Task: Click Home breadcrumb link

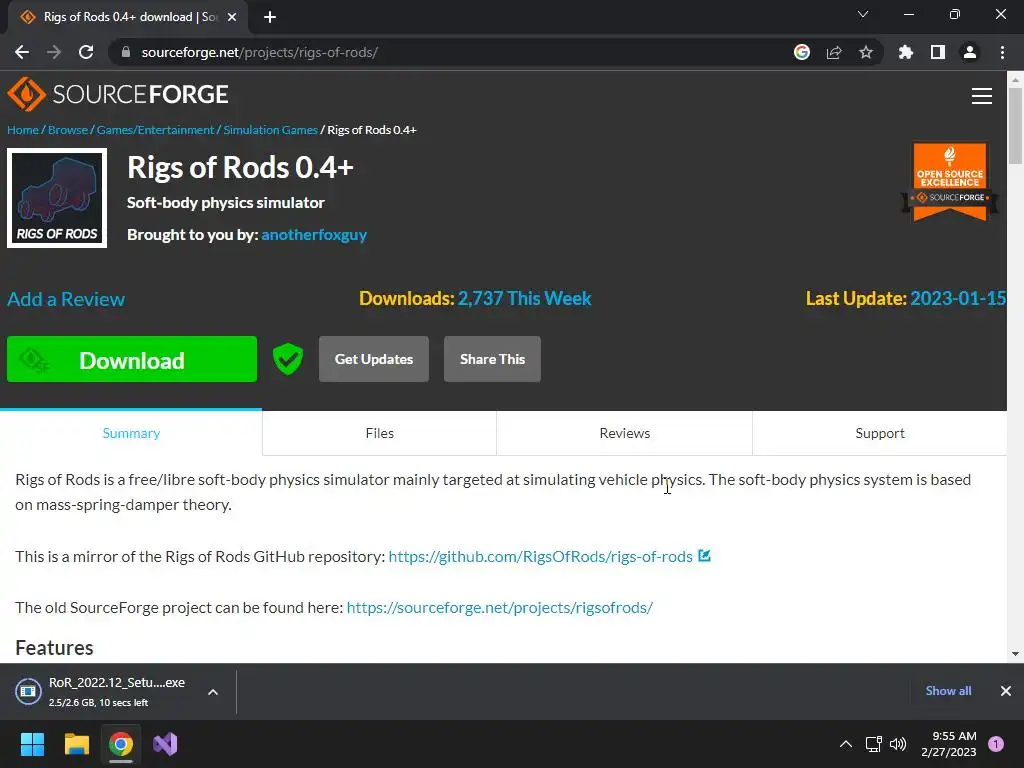Action: coord(23,130)
